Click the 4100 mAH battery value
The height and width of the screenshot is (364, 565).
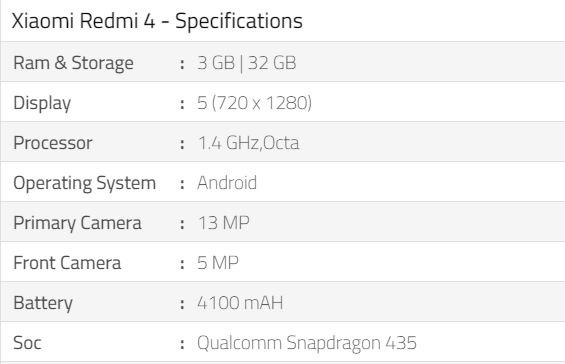coord(240,303)
